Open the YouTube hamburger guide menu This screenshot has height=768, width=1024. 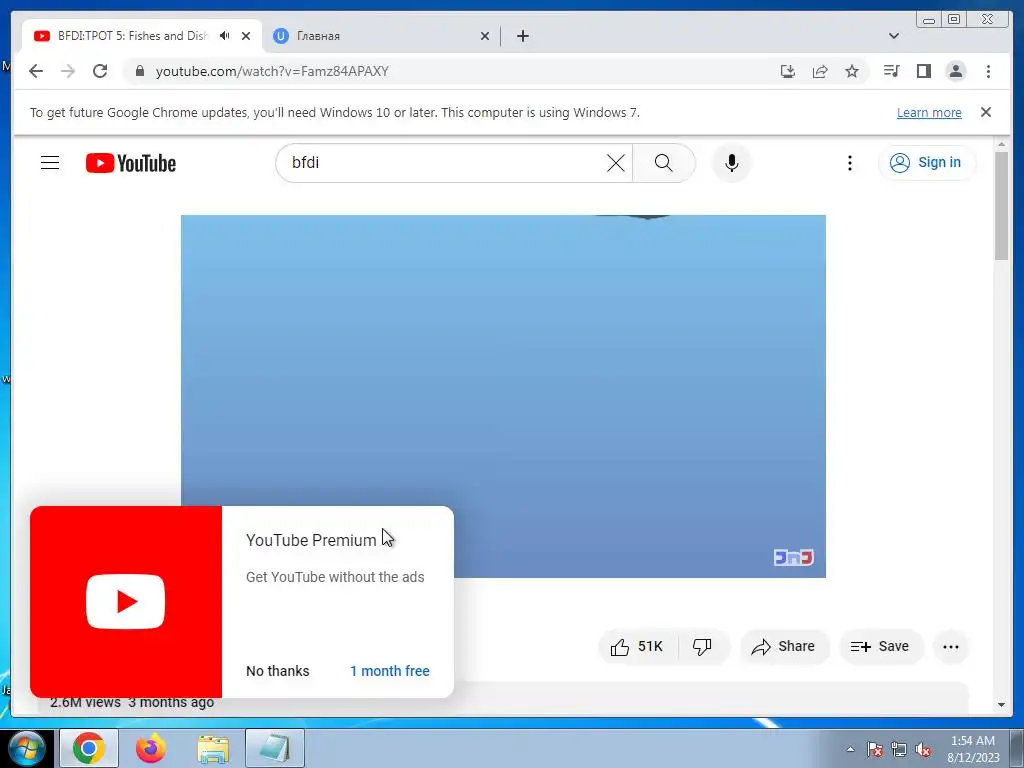(x=50, y=163)
